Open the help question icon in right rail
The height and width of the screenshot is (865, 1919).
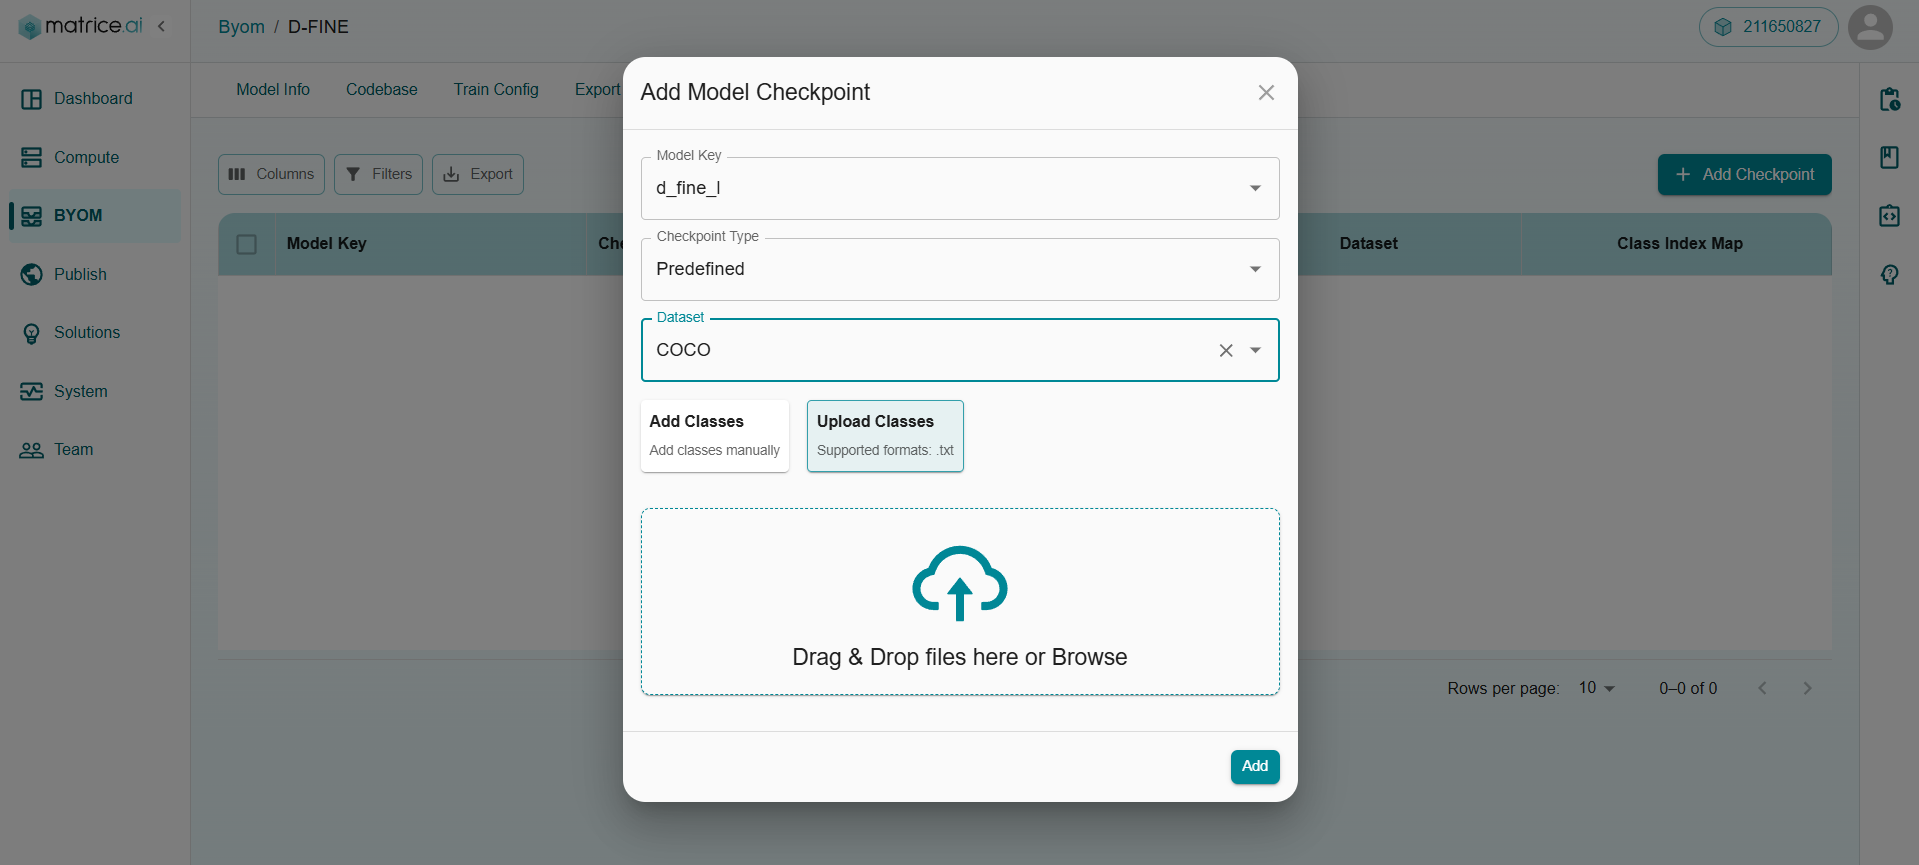click(1890, 274)
